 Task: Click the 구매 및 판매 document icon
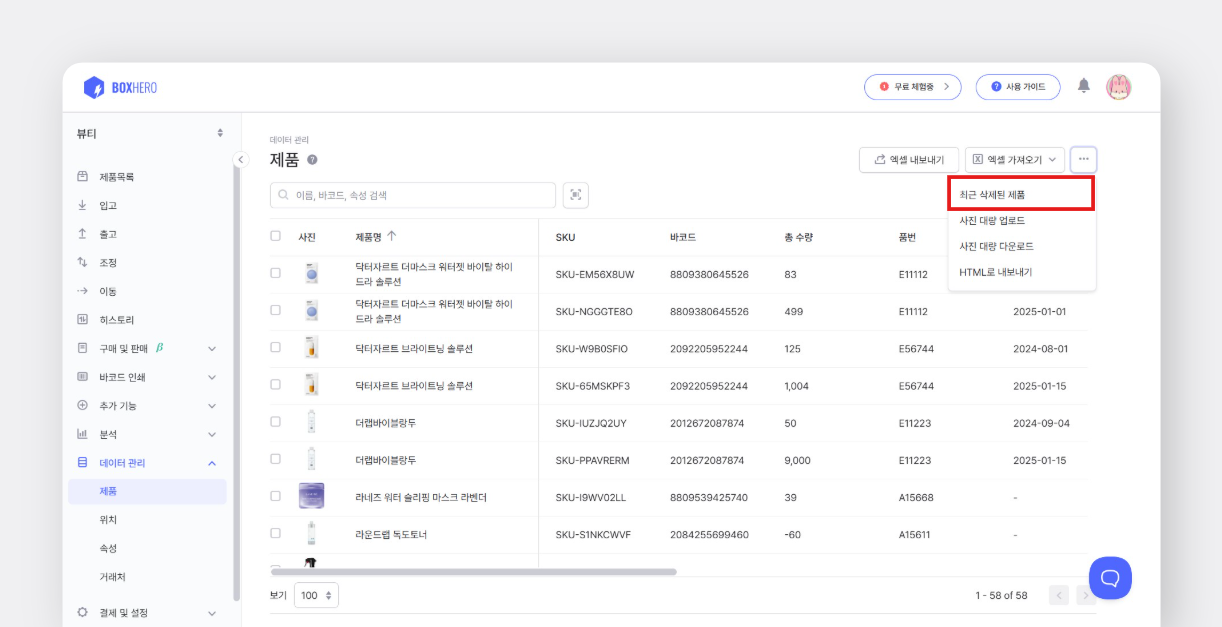pos(83,348)
